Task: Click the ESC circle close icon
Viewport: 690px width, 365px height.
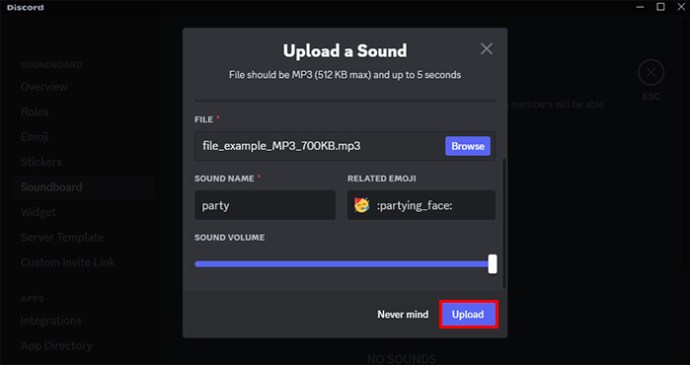Action: point(651,72)
